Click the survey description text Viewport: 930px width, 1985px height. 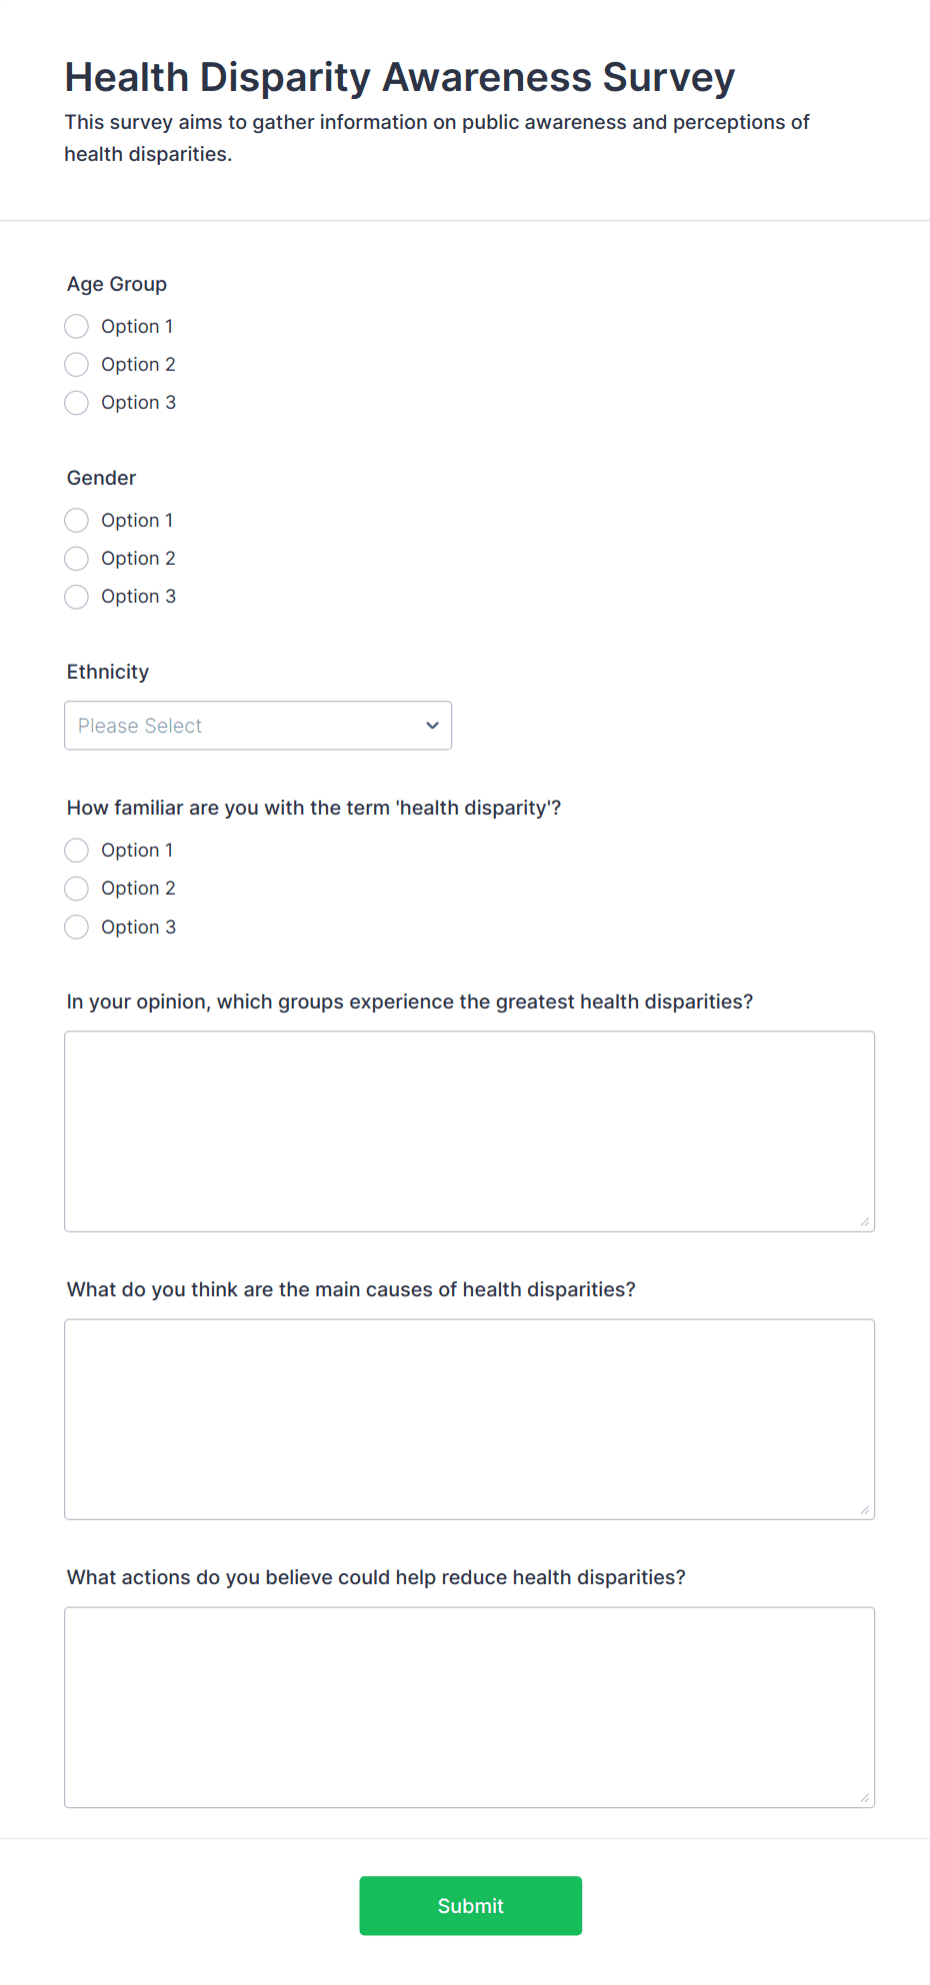pyautogui.click(x=437, y=138)
